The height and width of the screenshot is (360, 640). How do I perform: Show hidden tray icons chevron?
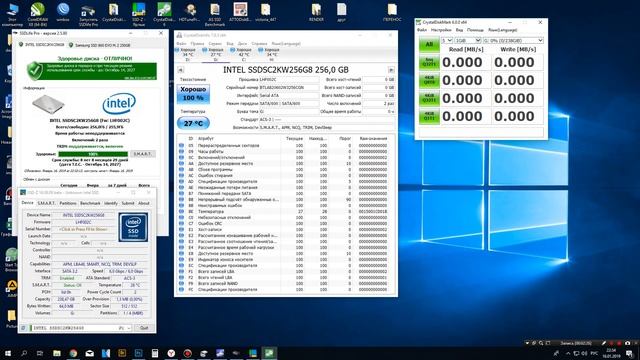pos(568,353)
